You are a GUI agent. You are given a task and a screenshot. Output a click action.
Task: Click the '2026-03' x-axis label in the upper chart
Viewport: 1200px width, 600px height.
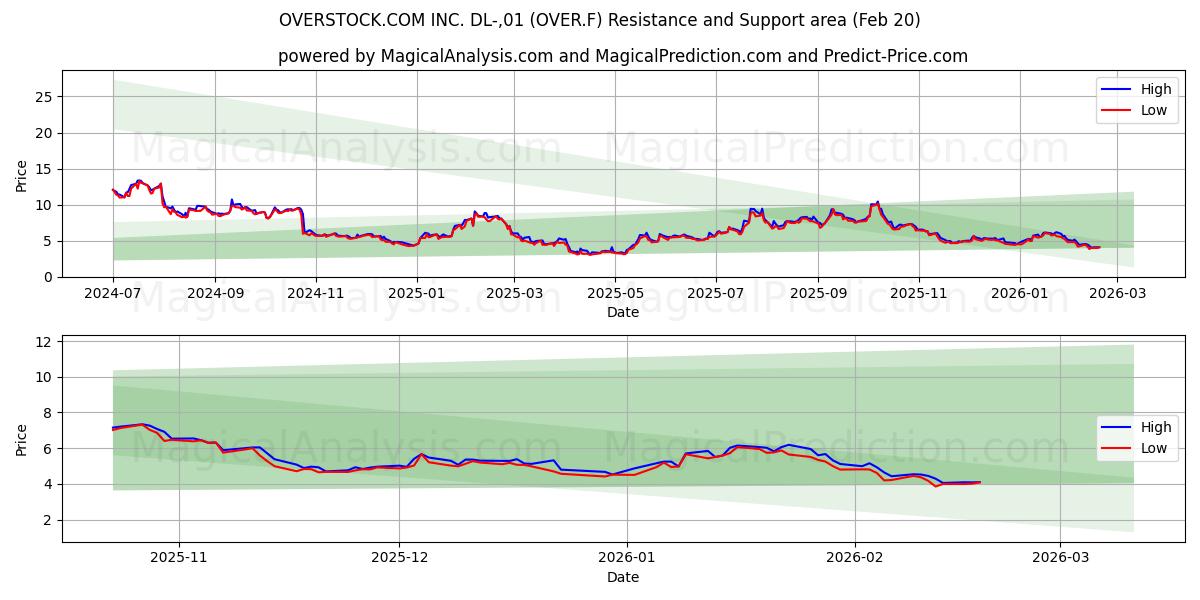tap(1117, 294)
